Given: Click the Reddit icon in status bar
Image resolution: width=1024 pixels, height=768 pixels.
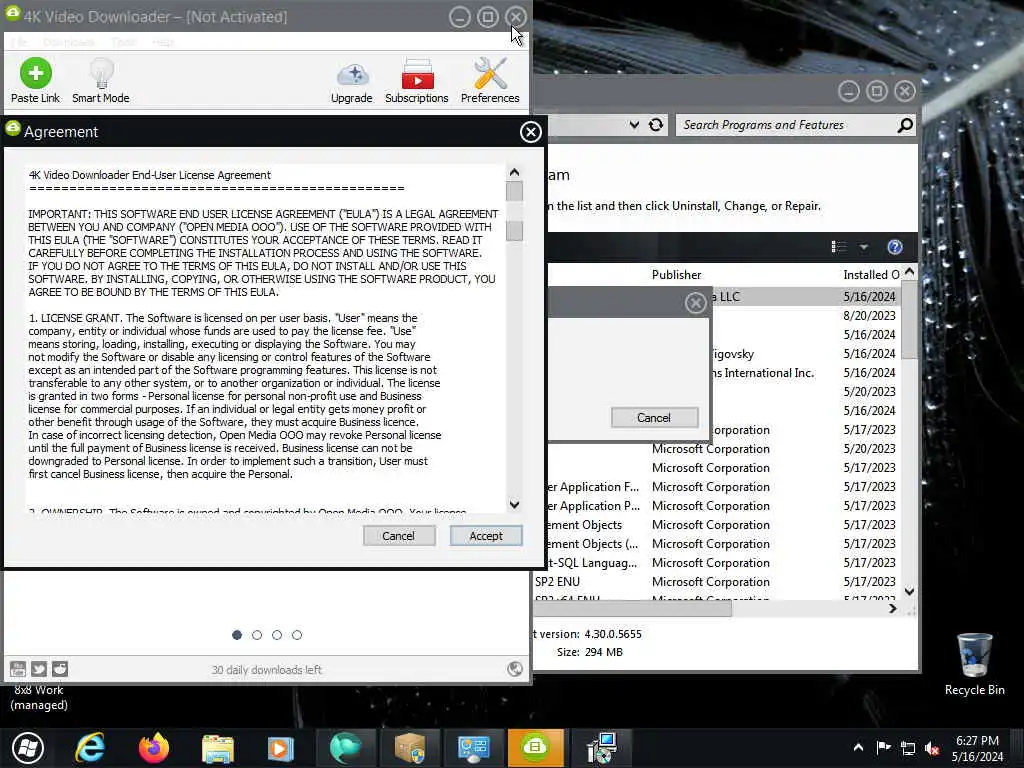Looking at the screenshot, I should [59, 669].
